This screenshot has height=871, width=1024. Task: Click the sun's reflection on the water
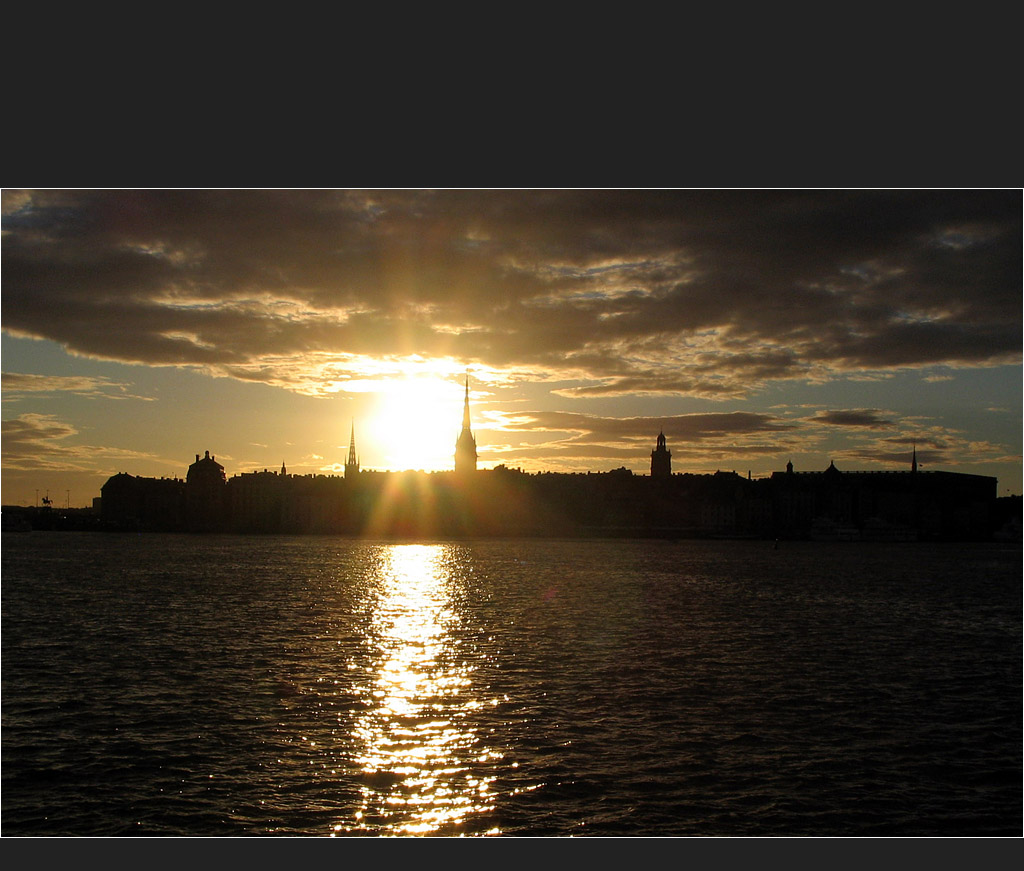[x=416, y=640]
